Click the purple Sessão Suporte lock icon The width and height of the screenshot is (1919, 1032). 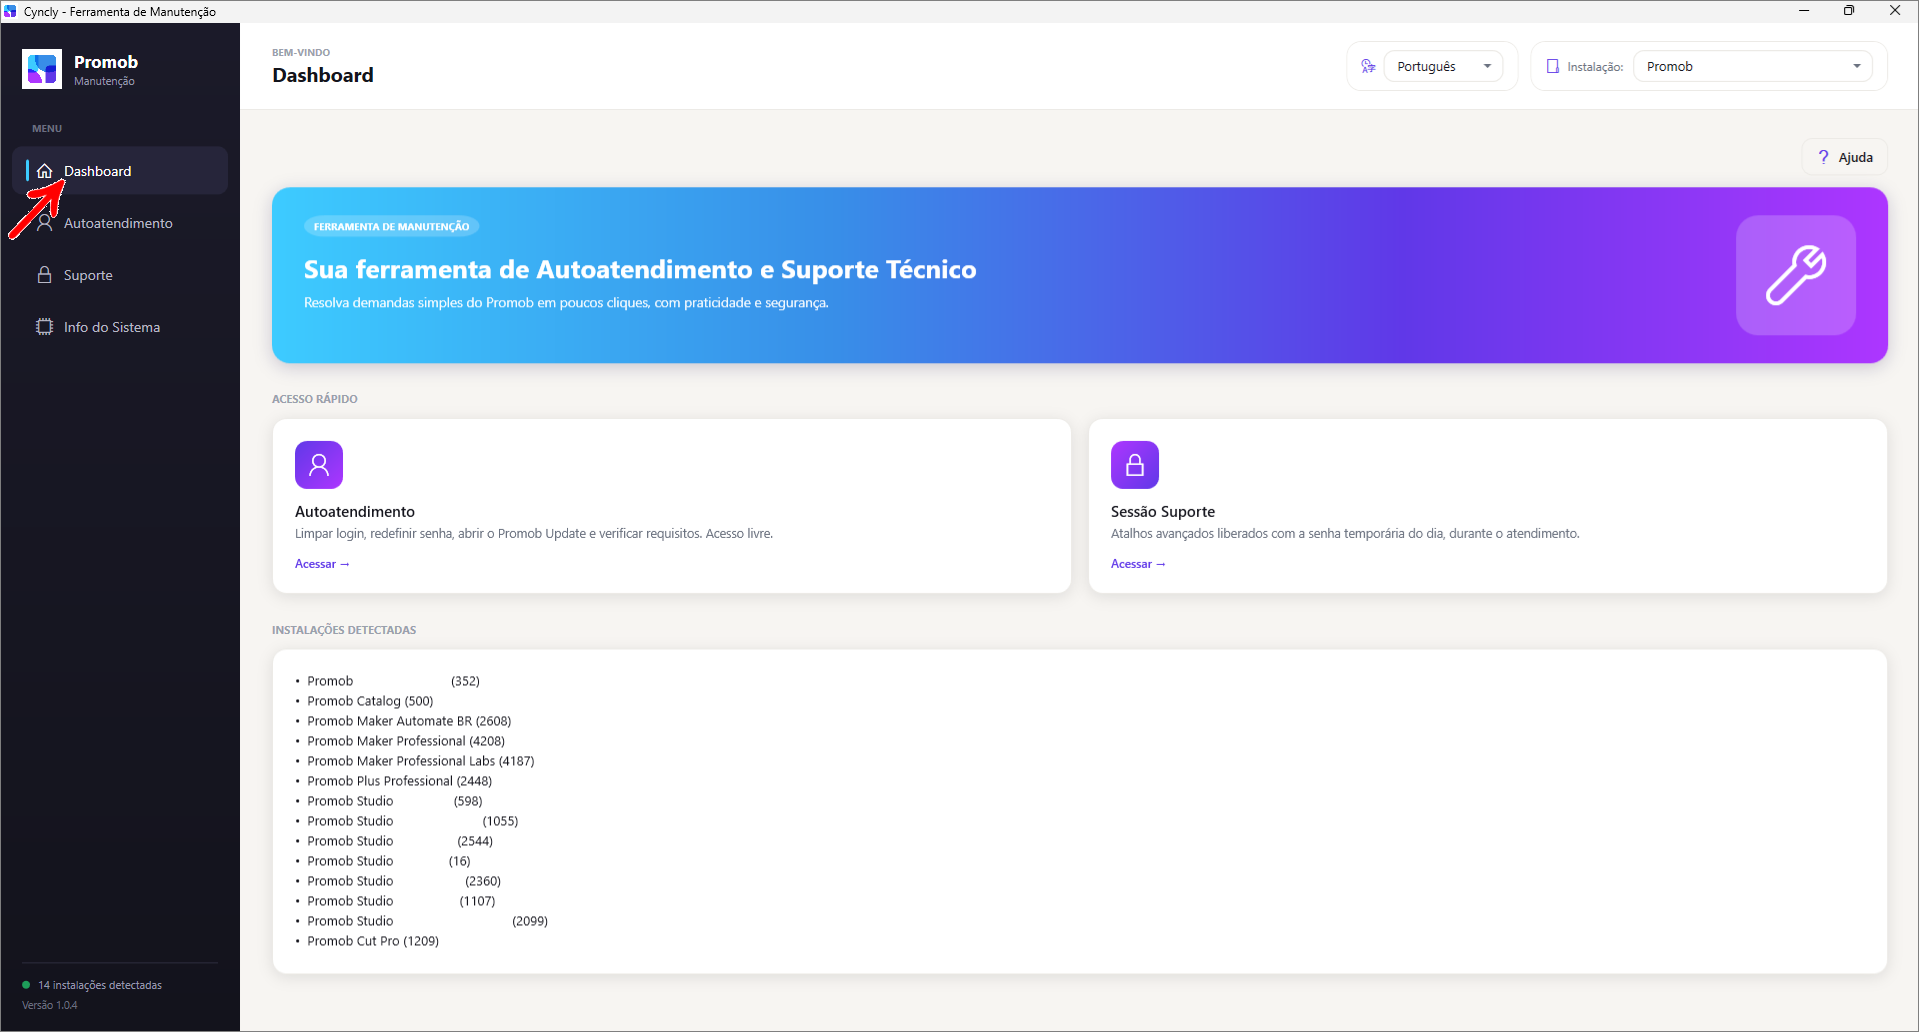pyautogui.click(x=1135, y=465)
